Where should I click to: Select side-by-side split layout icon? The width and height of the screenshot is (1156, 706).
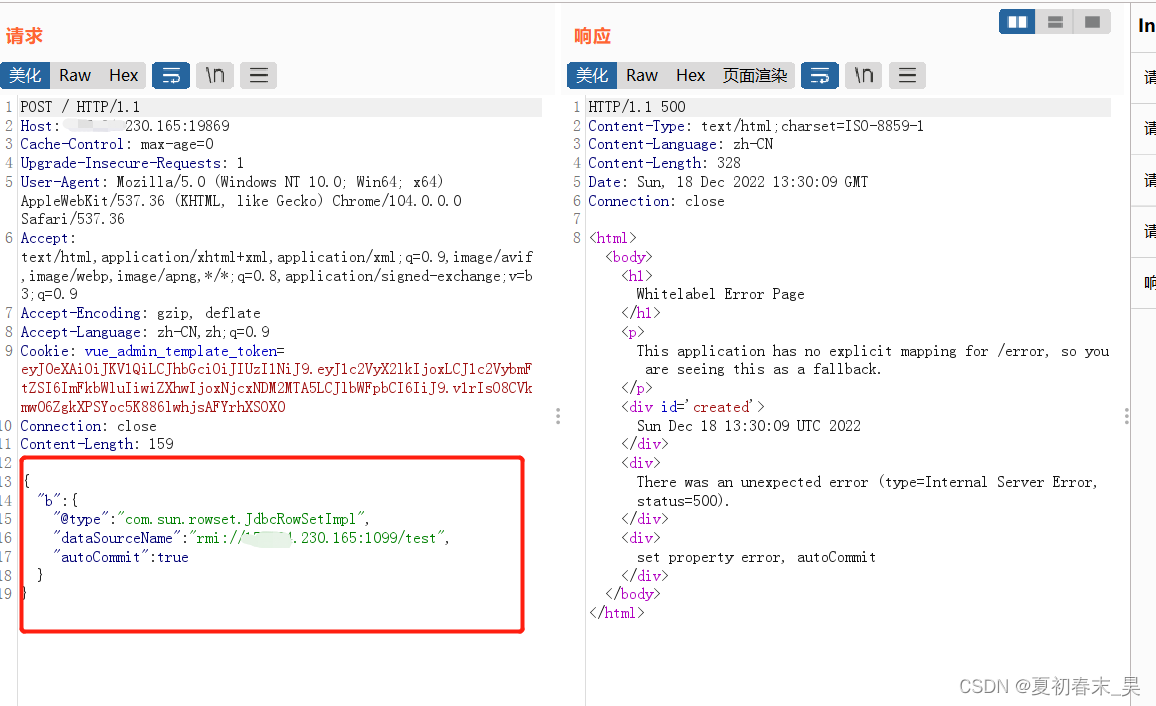coord(1017,22)
